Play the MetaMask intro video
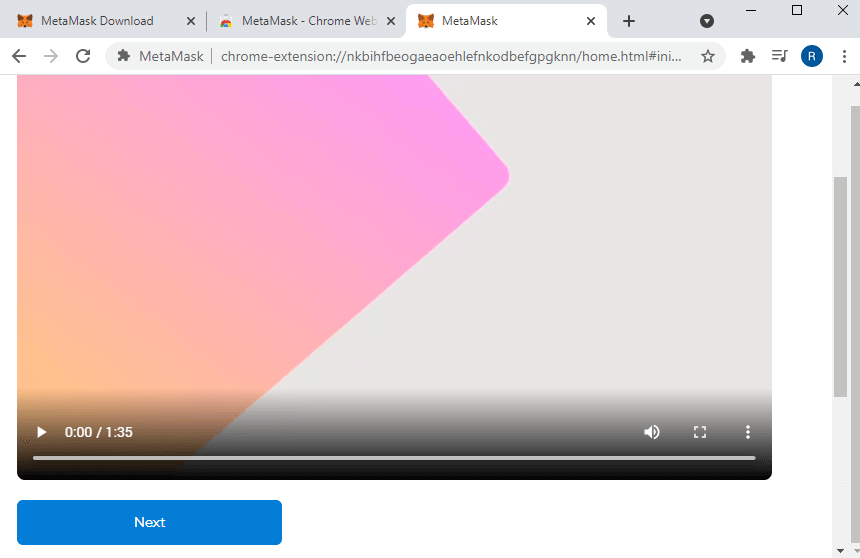The image size is (860, 558). pos(41,432)
